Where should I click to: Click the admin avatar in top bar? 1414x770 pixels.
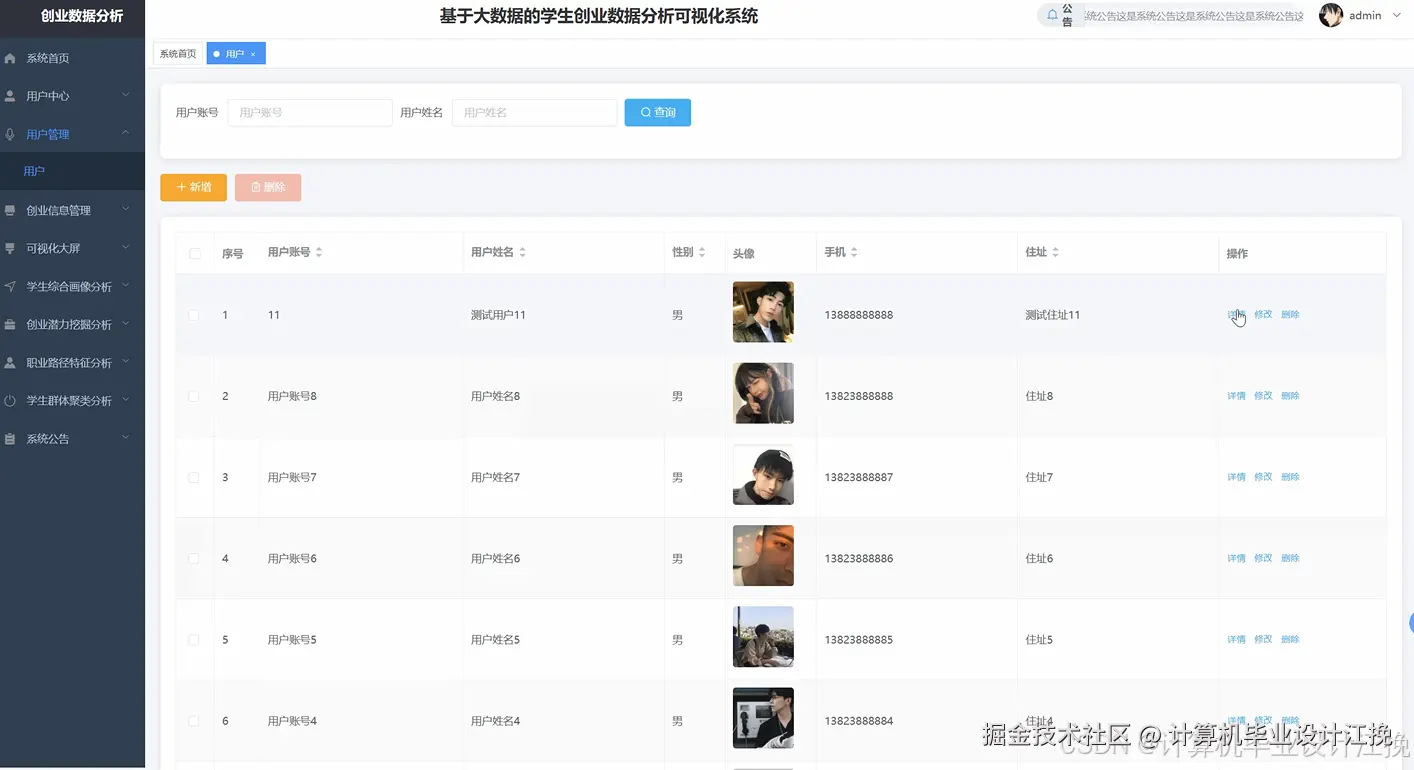coord(1331,15)
